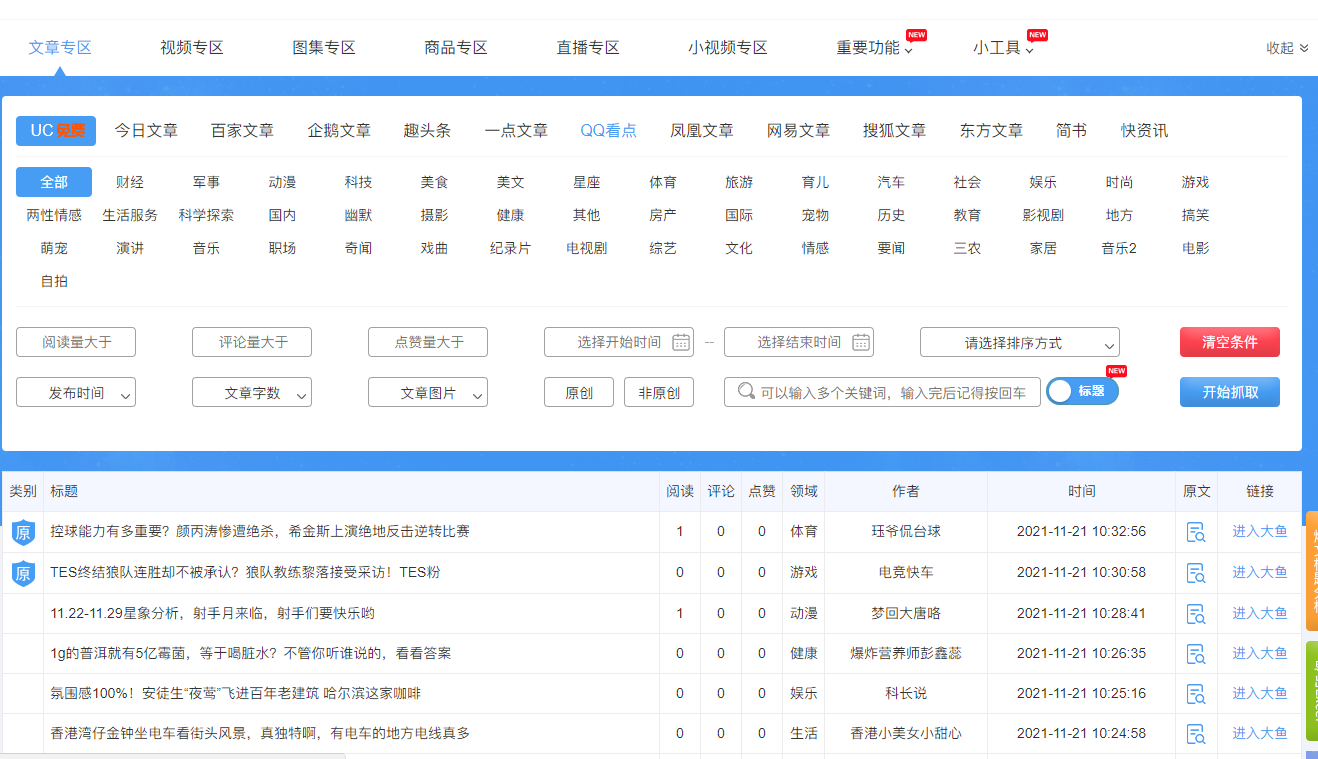Open original text icon for 科长说 row
Image resolution: width=1318 pixels, height=759 pixels.
click(1195, 693)
